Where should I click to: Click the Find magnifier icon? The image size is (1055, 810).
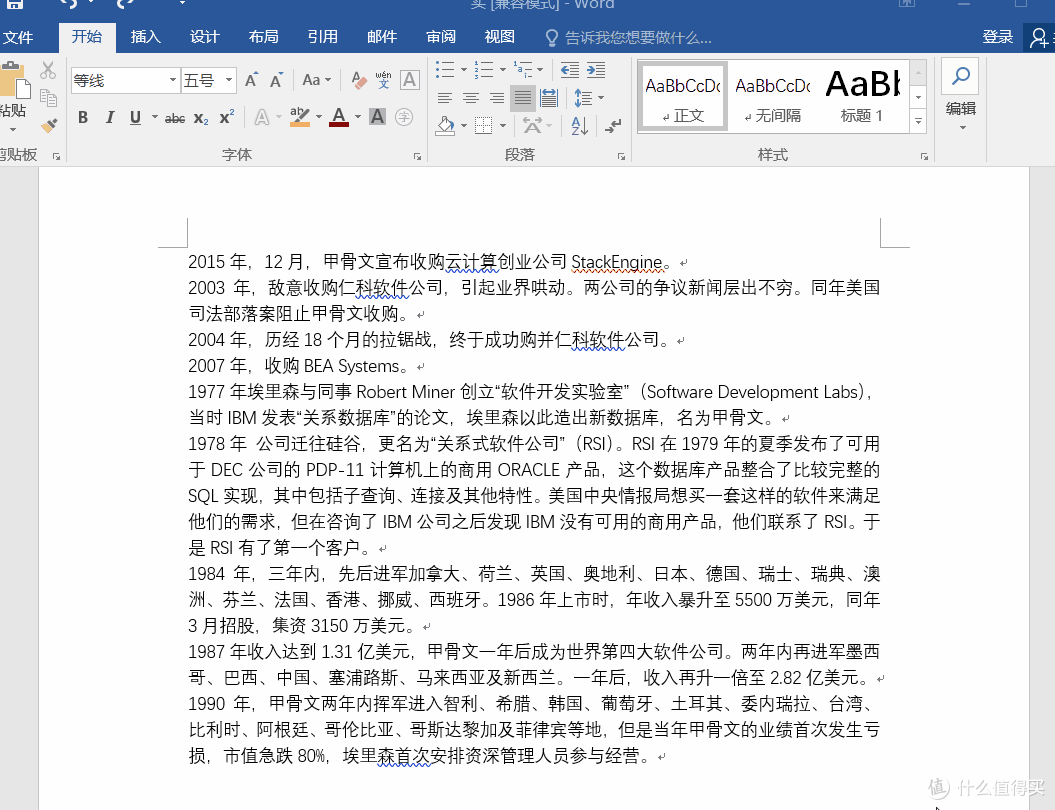[x=961, y=75]
